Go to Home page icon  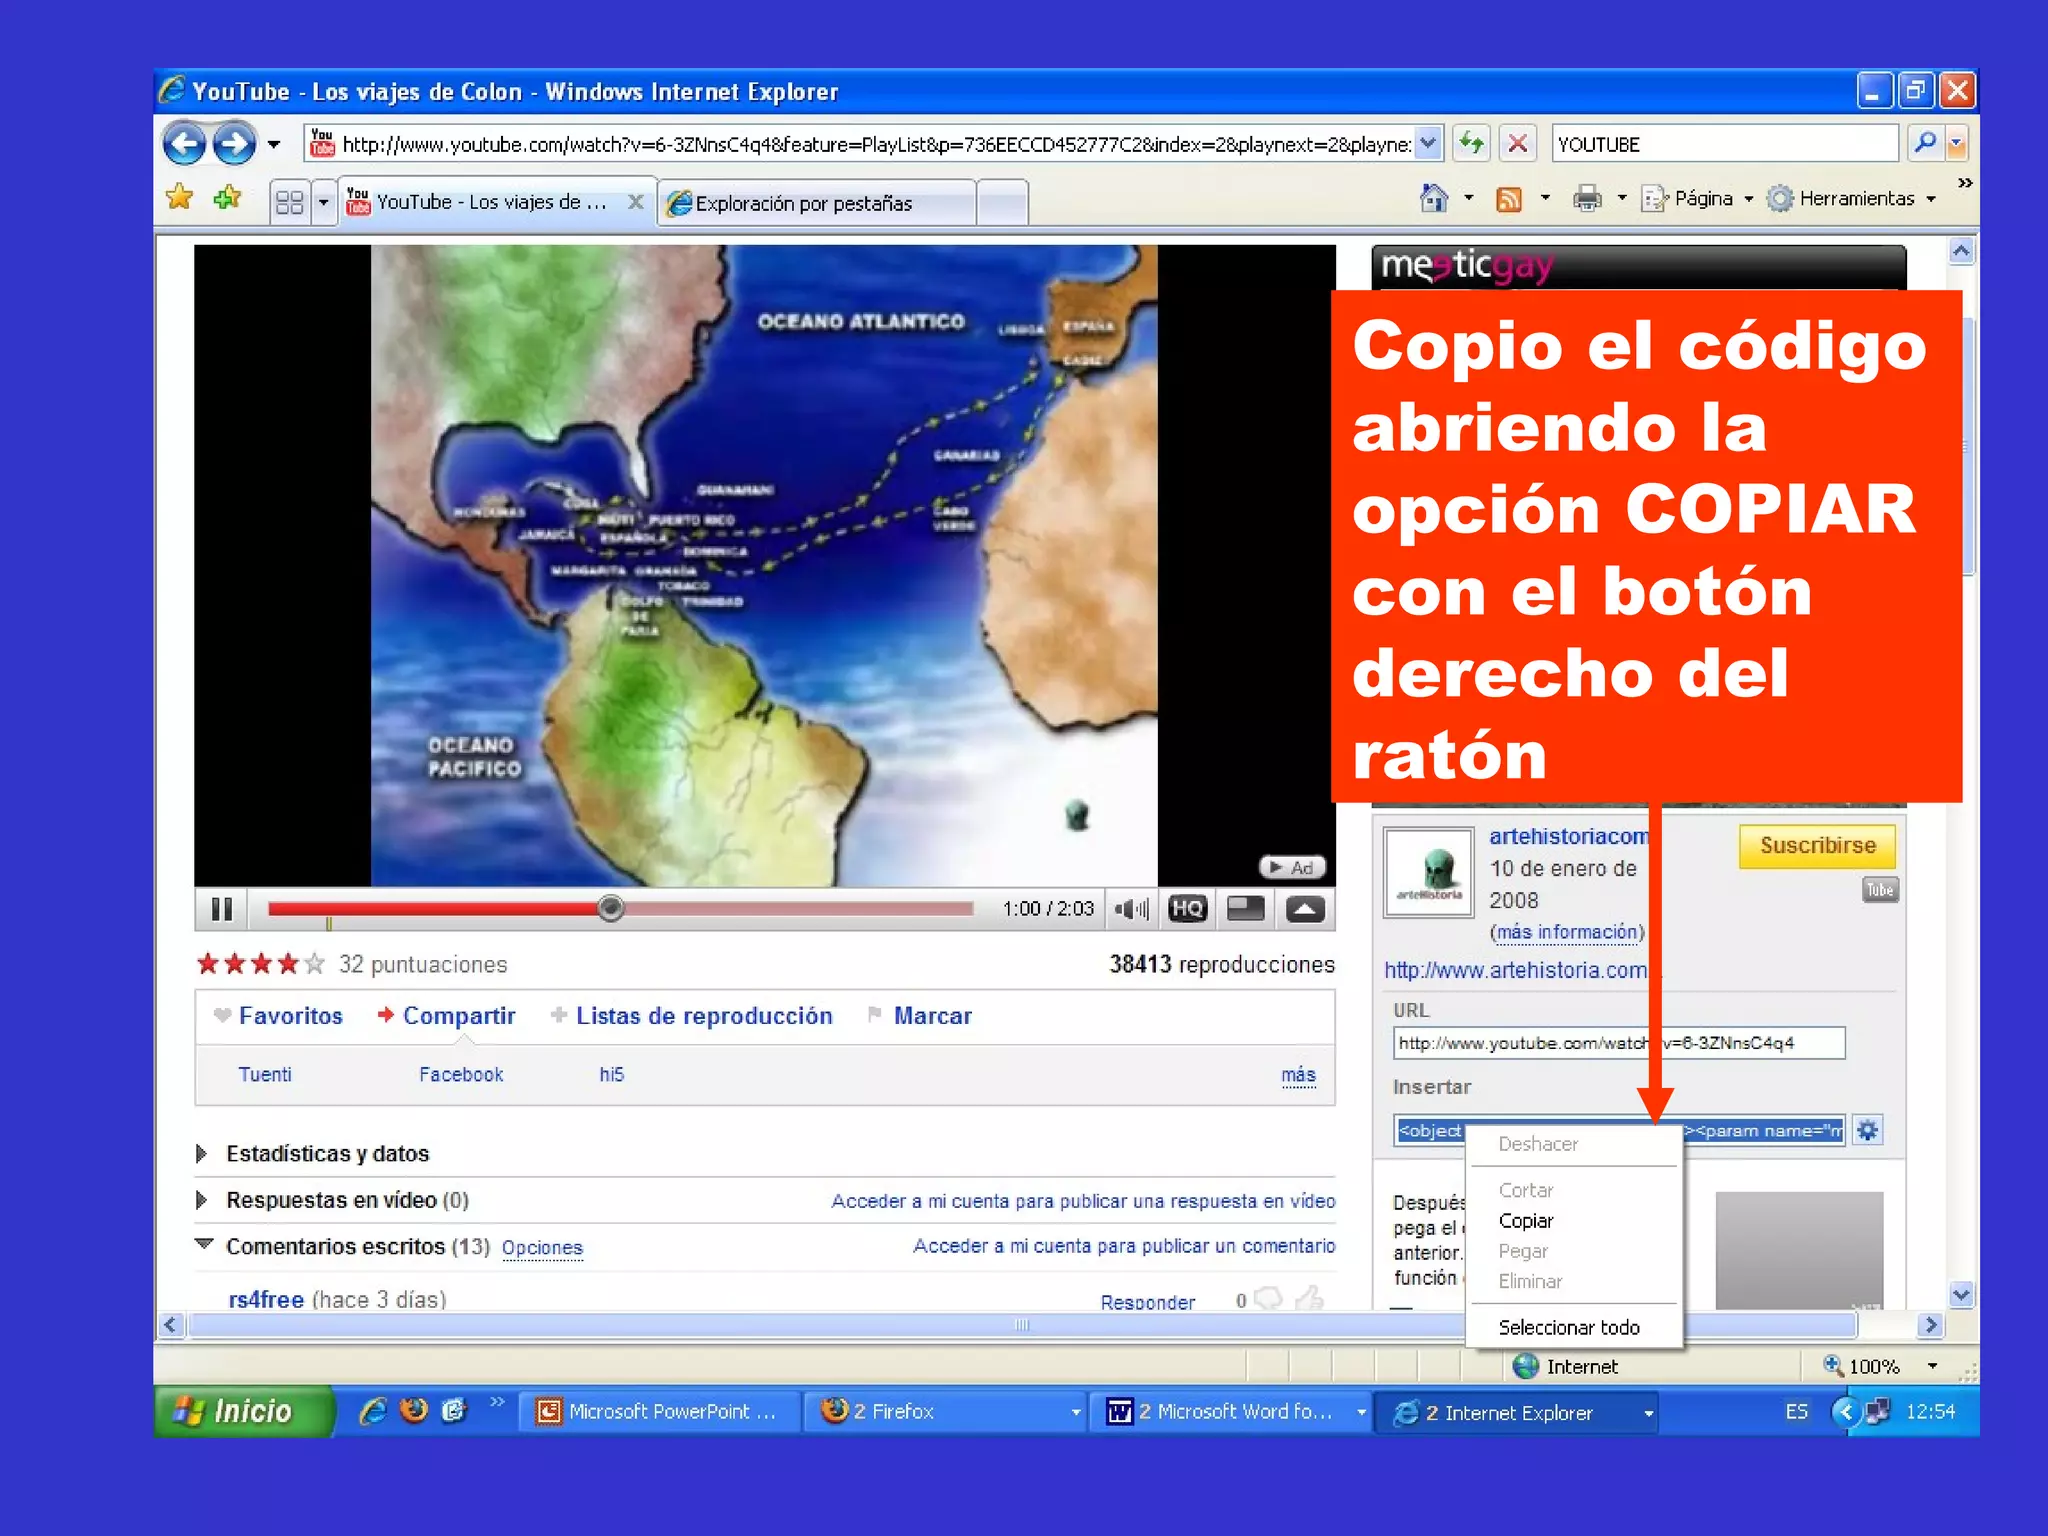coord(1433,198)
